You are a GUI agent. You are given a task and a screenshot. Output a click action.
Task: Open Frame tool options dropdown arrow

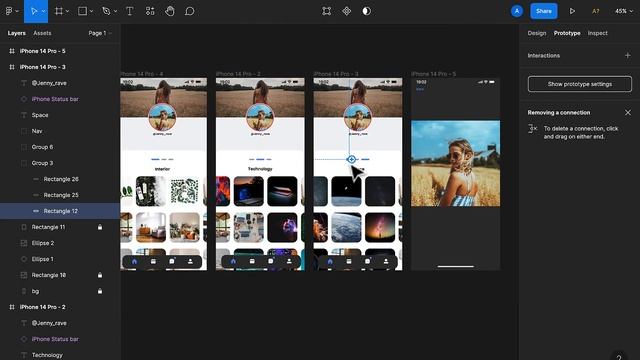click(67, 11)
